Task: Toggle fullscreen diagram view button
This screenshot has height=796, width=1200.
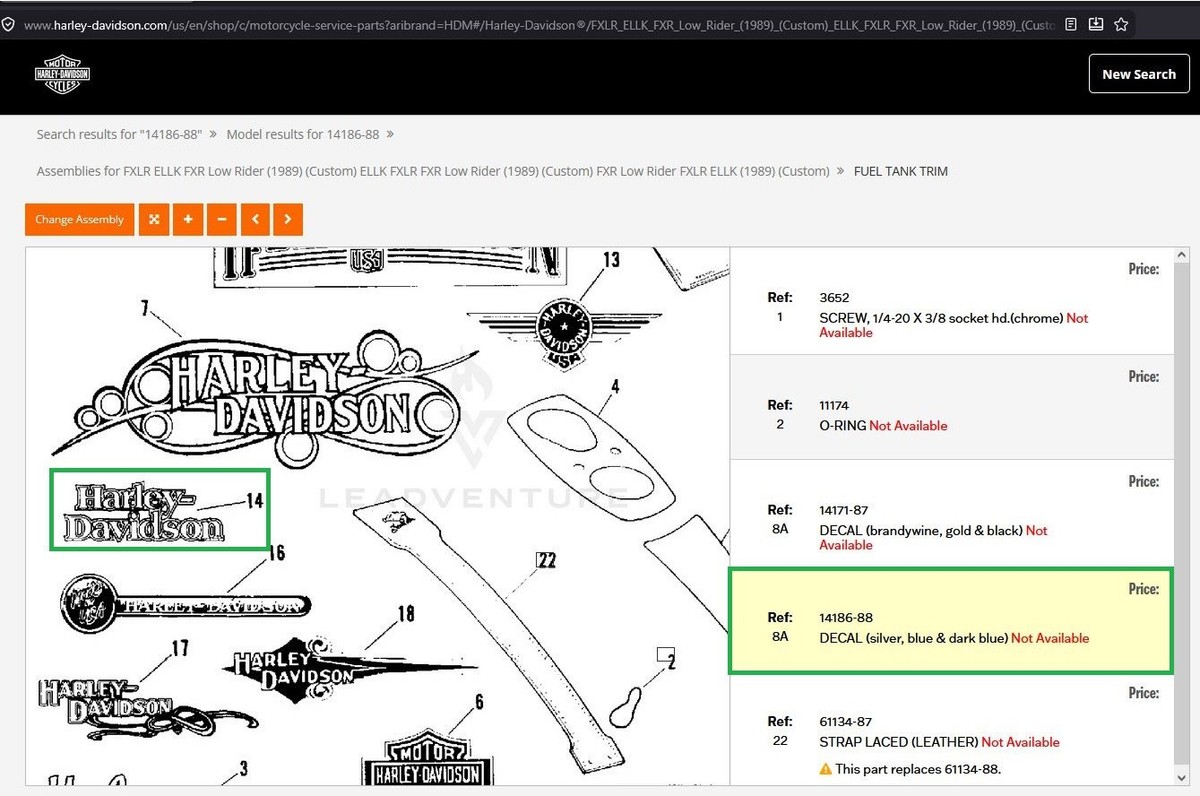Action: (154, 220)
